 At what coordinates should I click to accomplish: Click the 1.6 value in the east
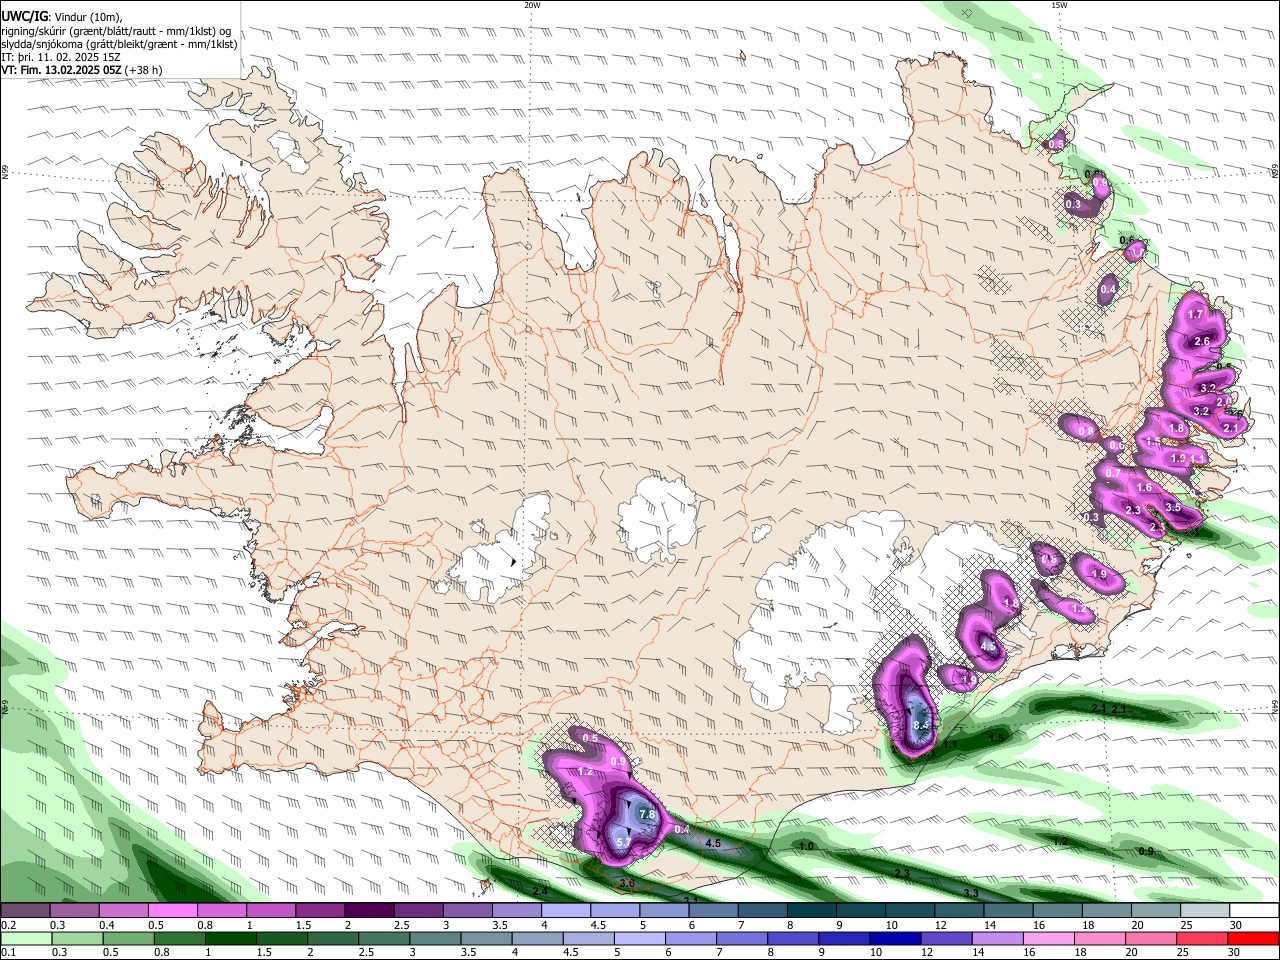pos(1145,488)
